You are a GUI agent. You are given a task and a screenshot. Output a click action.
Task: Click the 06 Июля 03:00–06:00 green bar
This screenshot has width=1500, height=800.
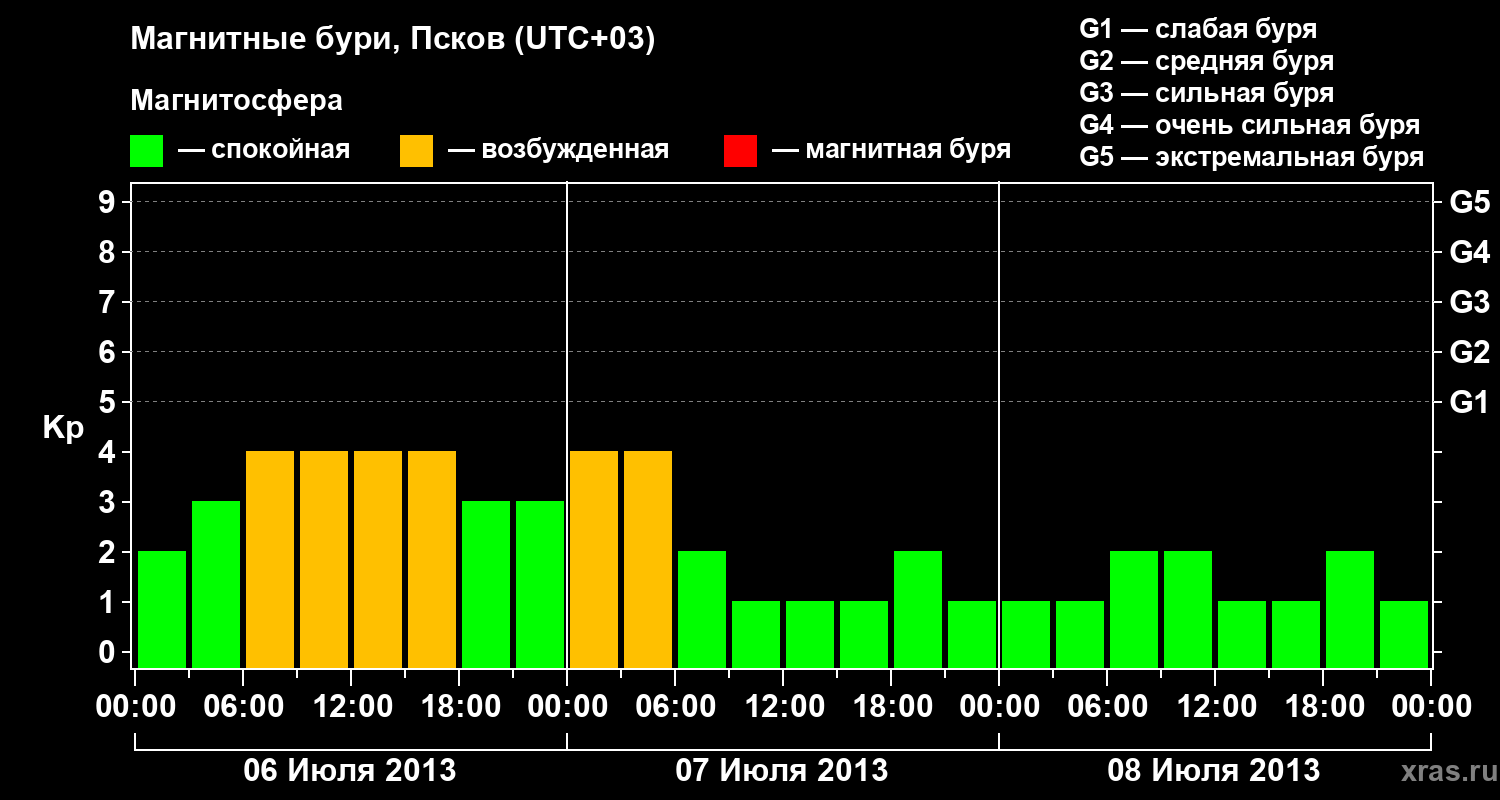[216, 584]
